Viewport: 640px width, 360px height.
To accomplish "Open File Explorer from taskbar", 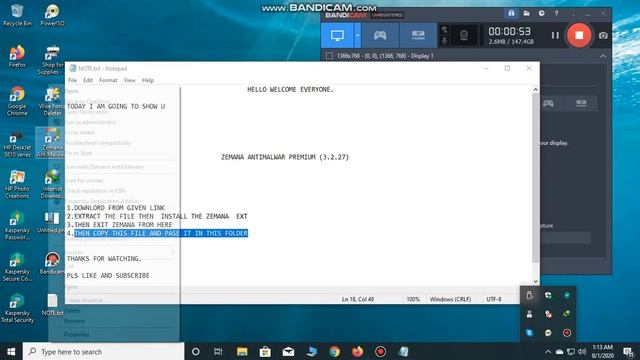I will click(x=242, y=351).
